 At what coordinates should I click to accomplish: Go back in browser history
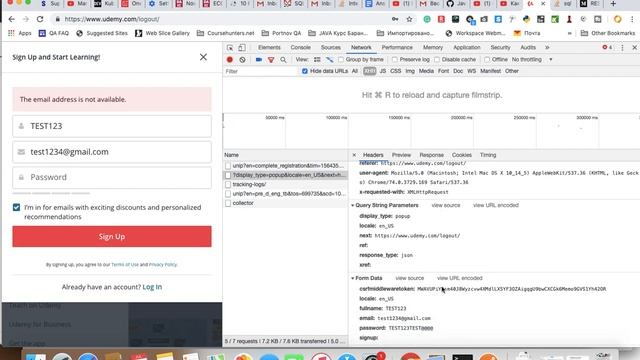(x=11, y=19)
